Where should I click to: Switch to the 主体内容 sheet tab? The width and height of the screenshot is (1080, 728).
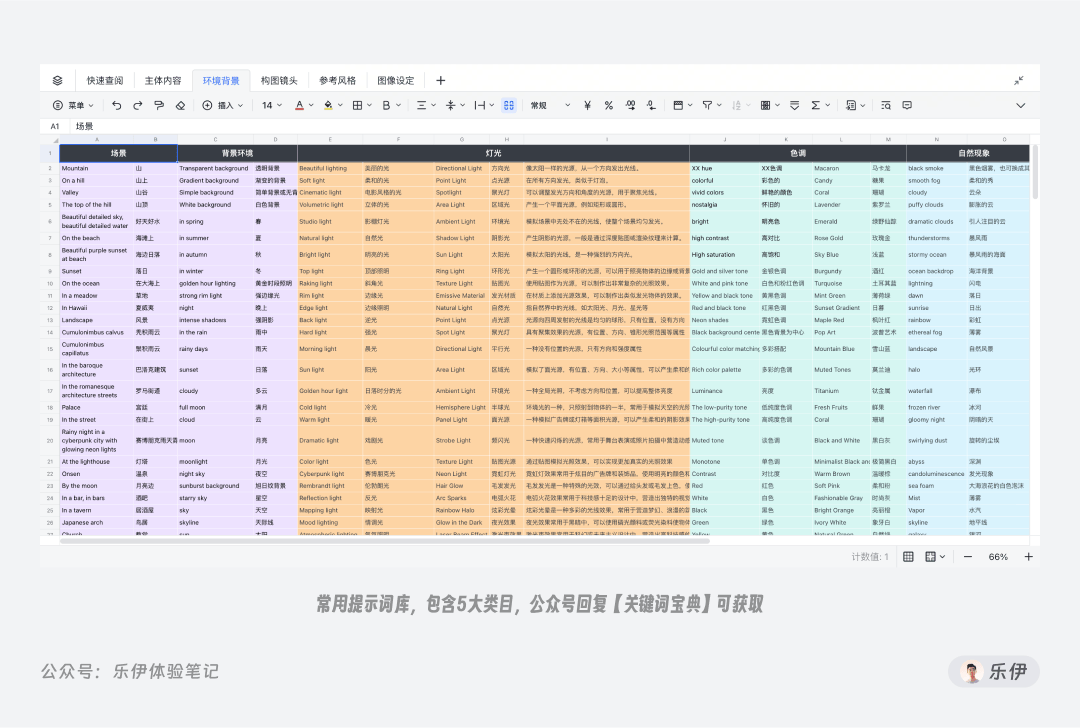pos(163,81)
